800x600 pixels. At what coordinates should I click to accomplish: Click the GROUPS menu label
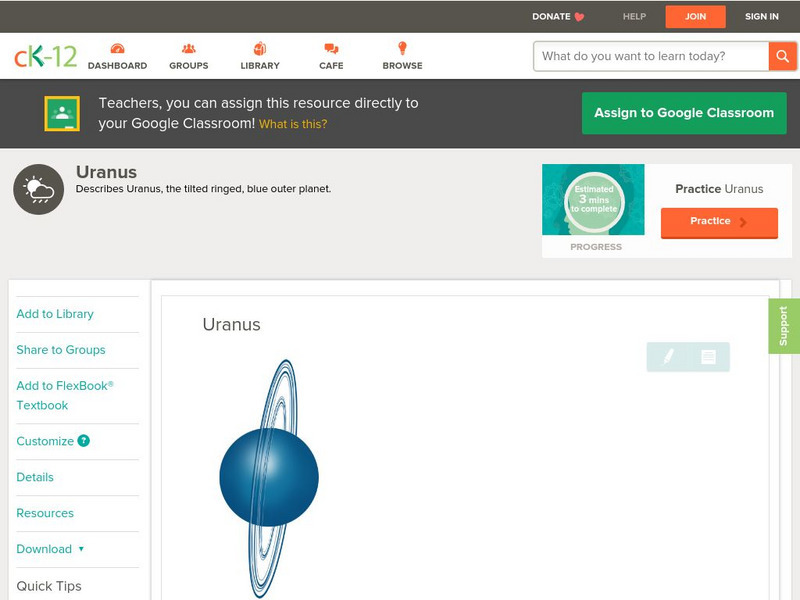point(189,66)
